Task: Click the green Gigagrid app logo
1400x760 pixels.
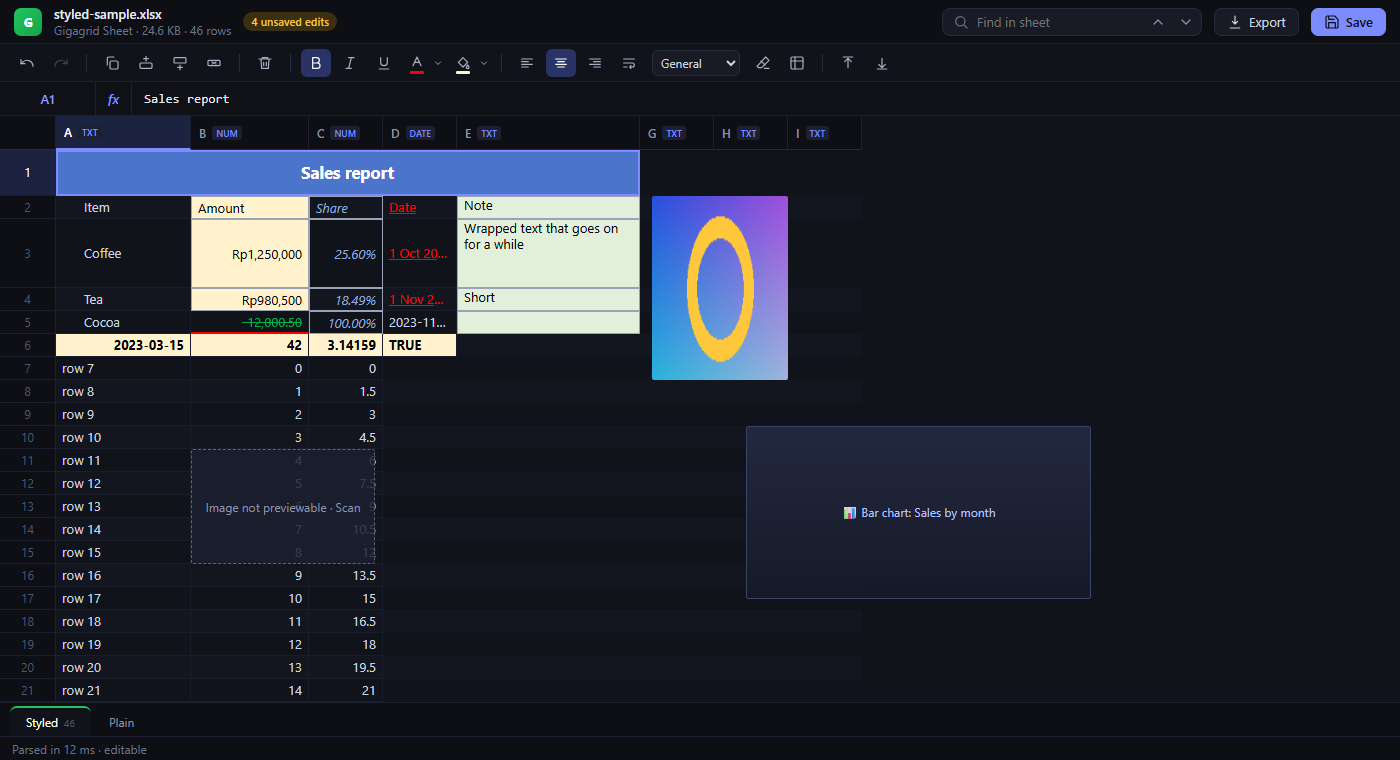Action: tap(28, 22)
